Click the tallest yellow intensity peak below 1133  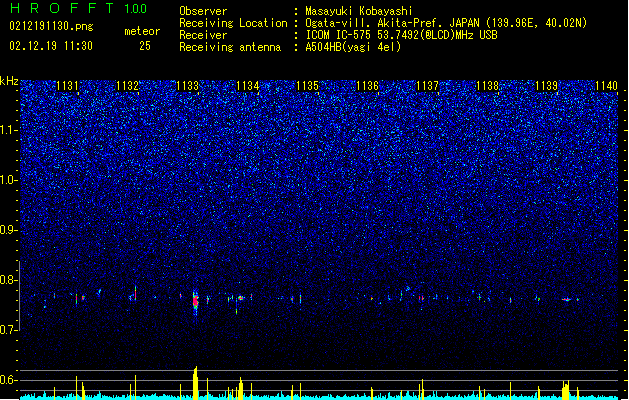[x=195, y=382]
